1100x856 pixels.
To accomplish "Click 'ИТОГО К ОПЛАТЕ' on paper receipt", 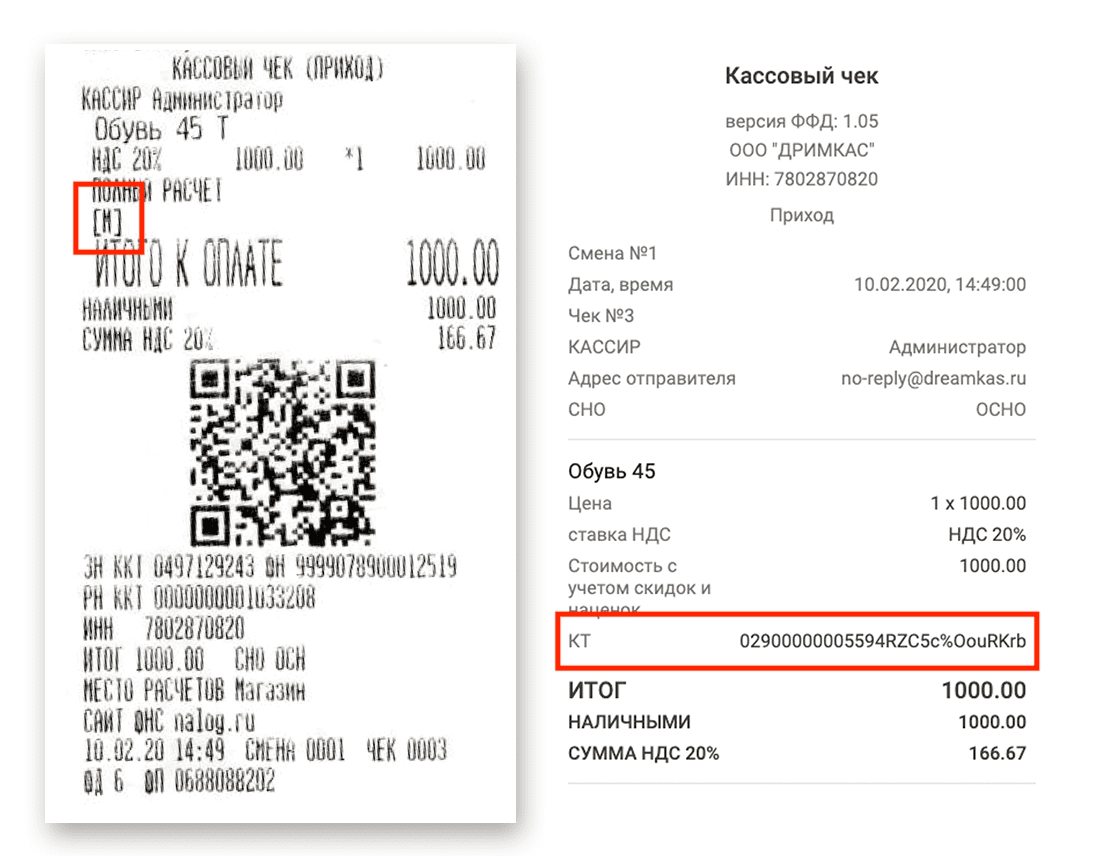I will (x=189, y=264).
